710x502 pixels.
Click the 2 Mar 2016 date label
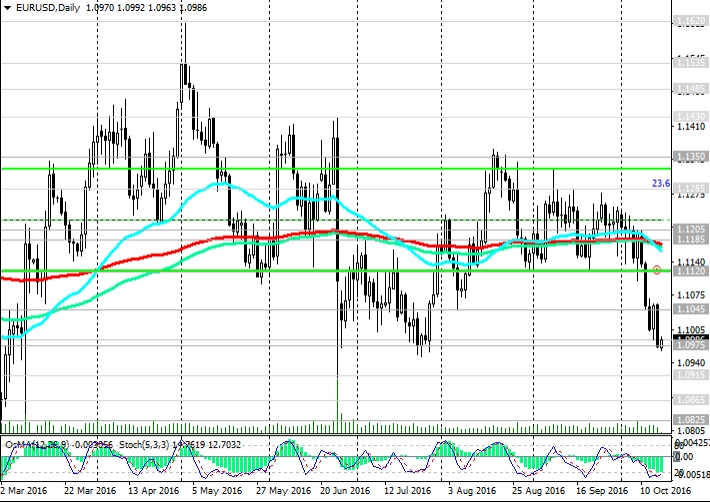[24, 491]
